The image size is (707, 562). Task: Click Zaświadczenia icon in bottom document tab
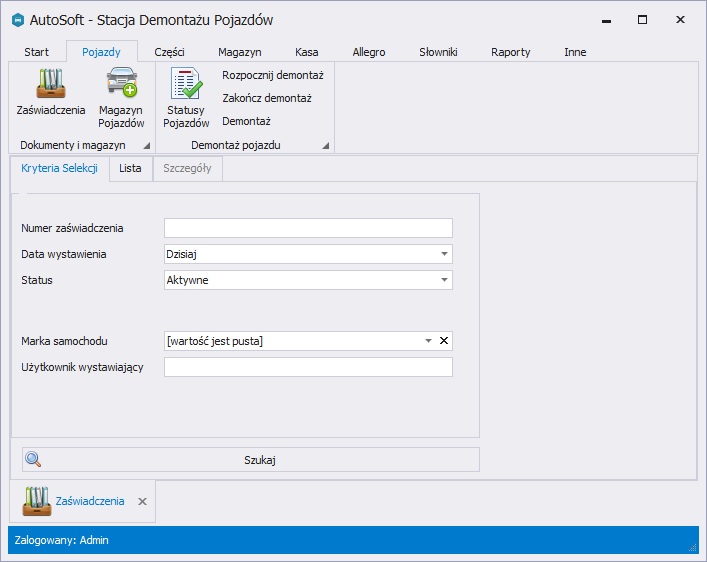[37, 500]
